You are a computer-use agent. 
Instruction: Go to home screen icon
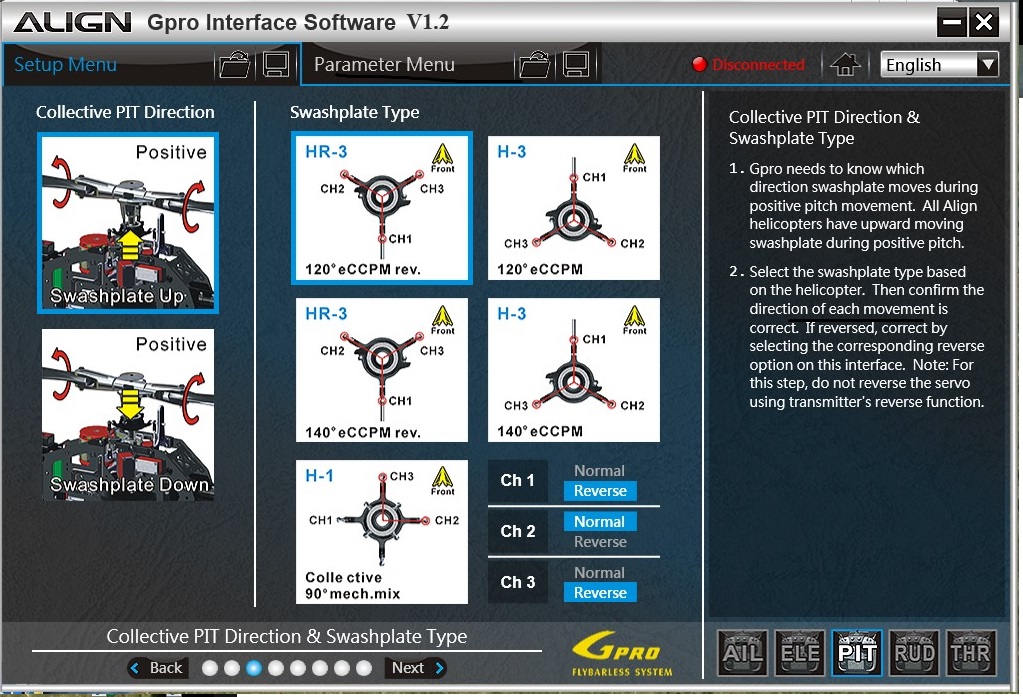click(x=845, y=65)
